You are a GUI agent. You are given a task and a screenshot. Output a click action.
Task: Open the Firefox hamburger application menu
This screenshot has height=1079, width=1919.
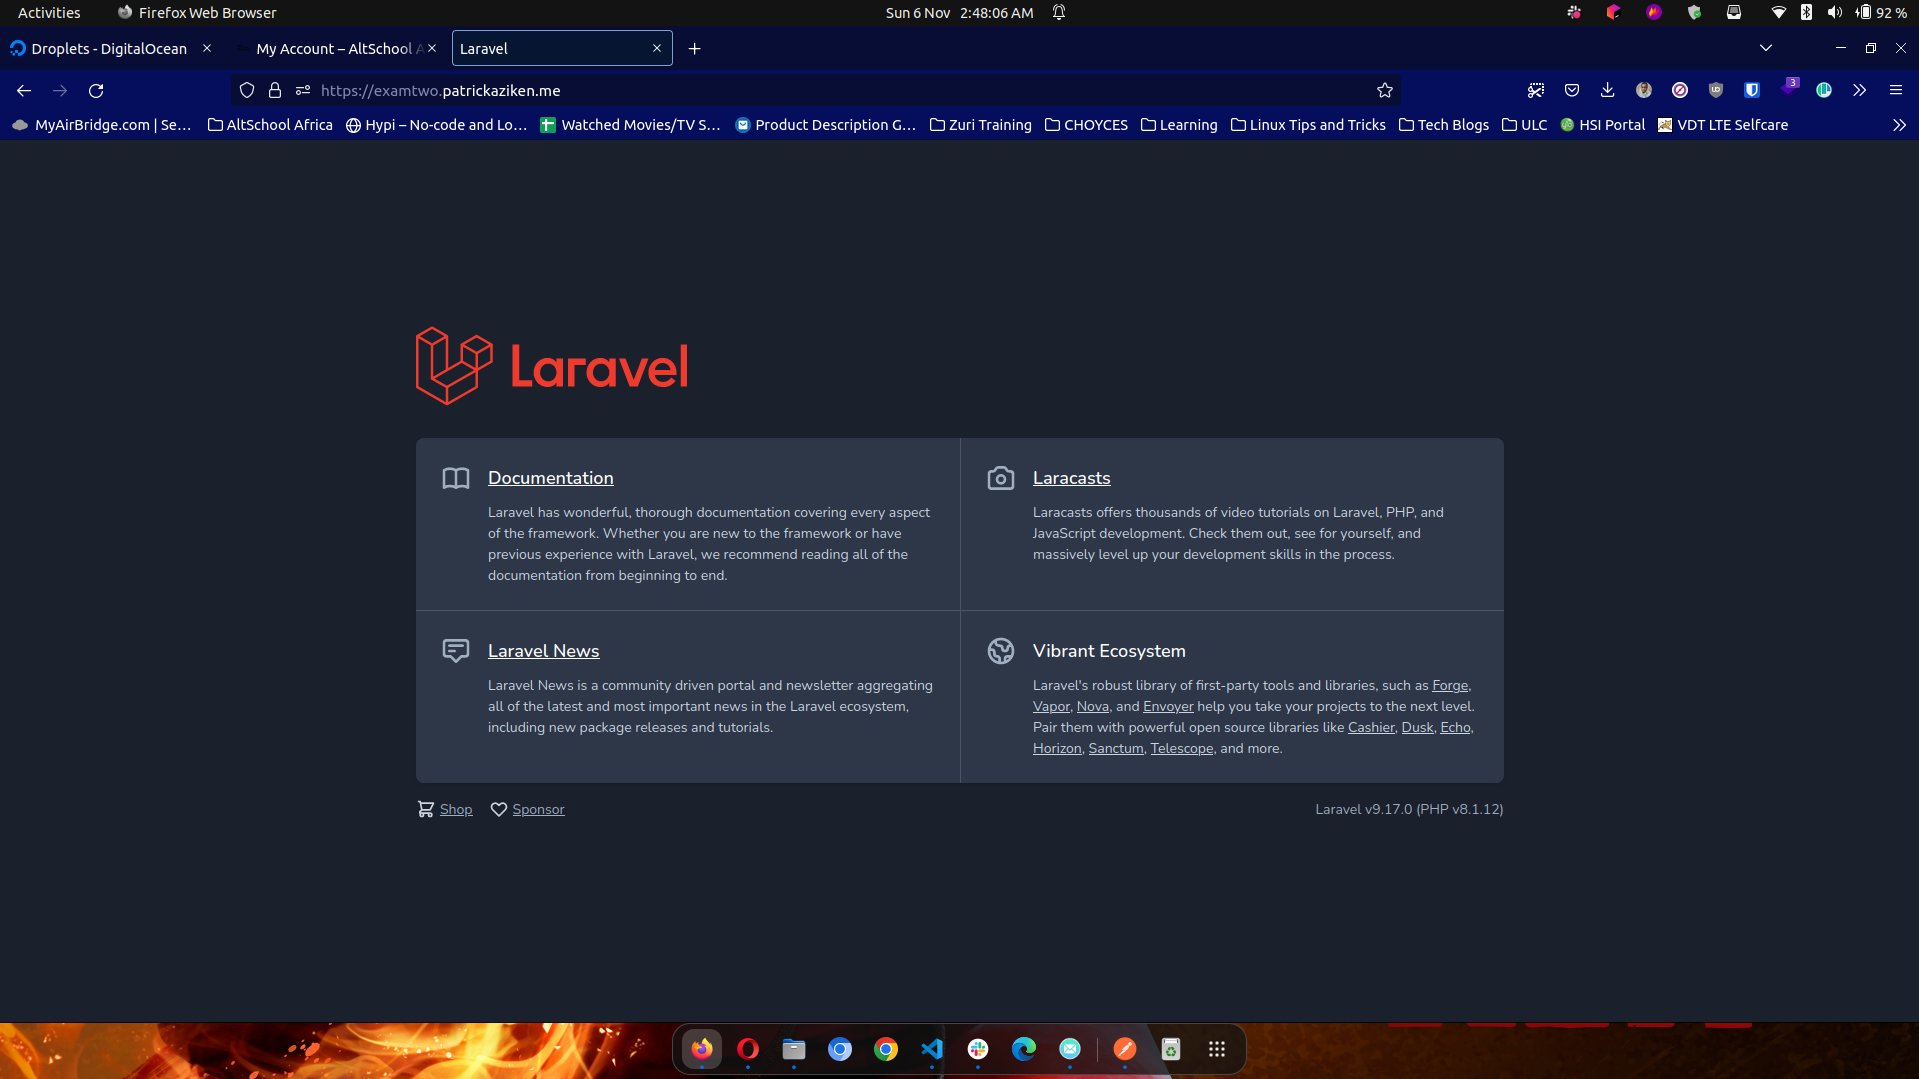1897,90
